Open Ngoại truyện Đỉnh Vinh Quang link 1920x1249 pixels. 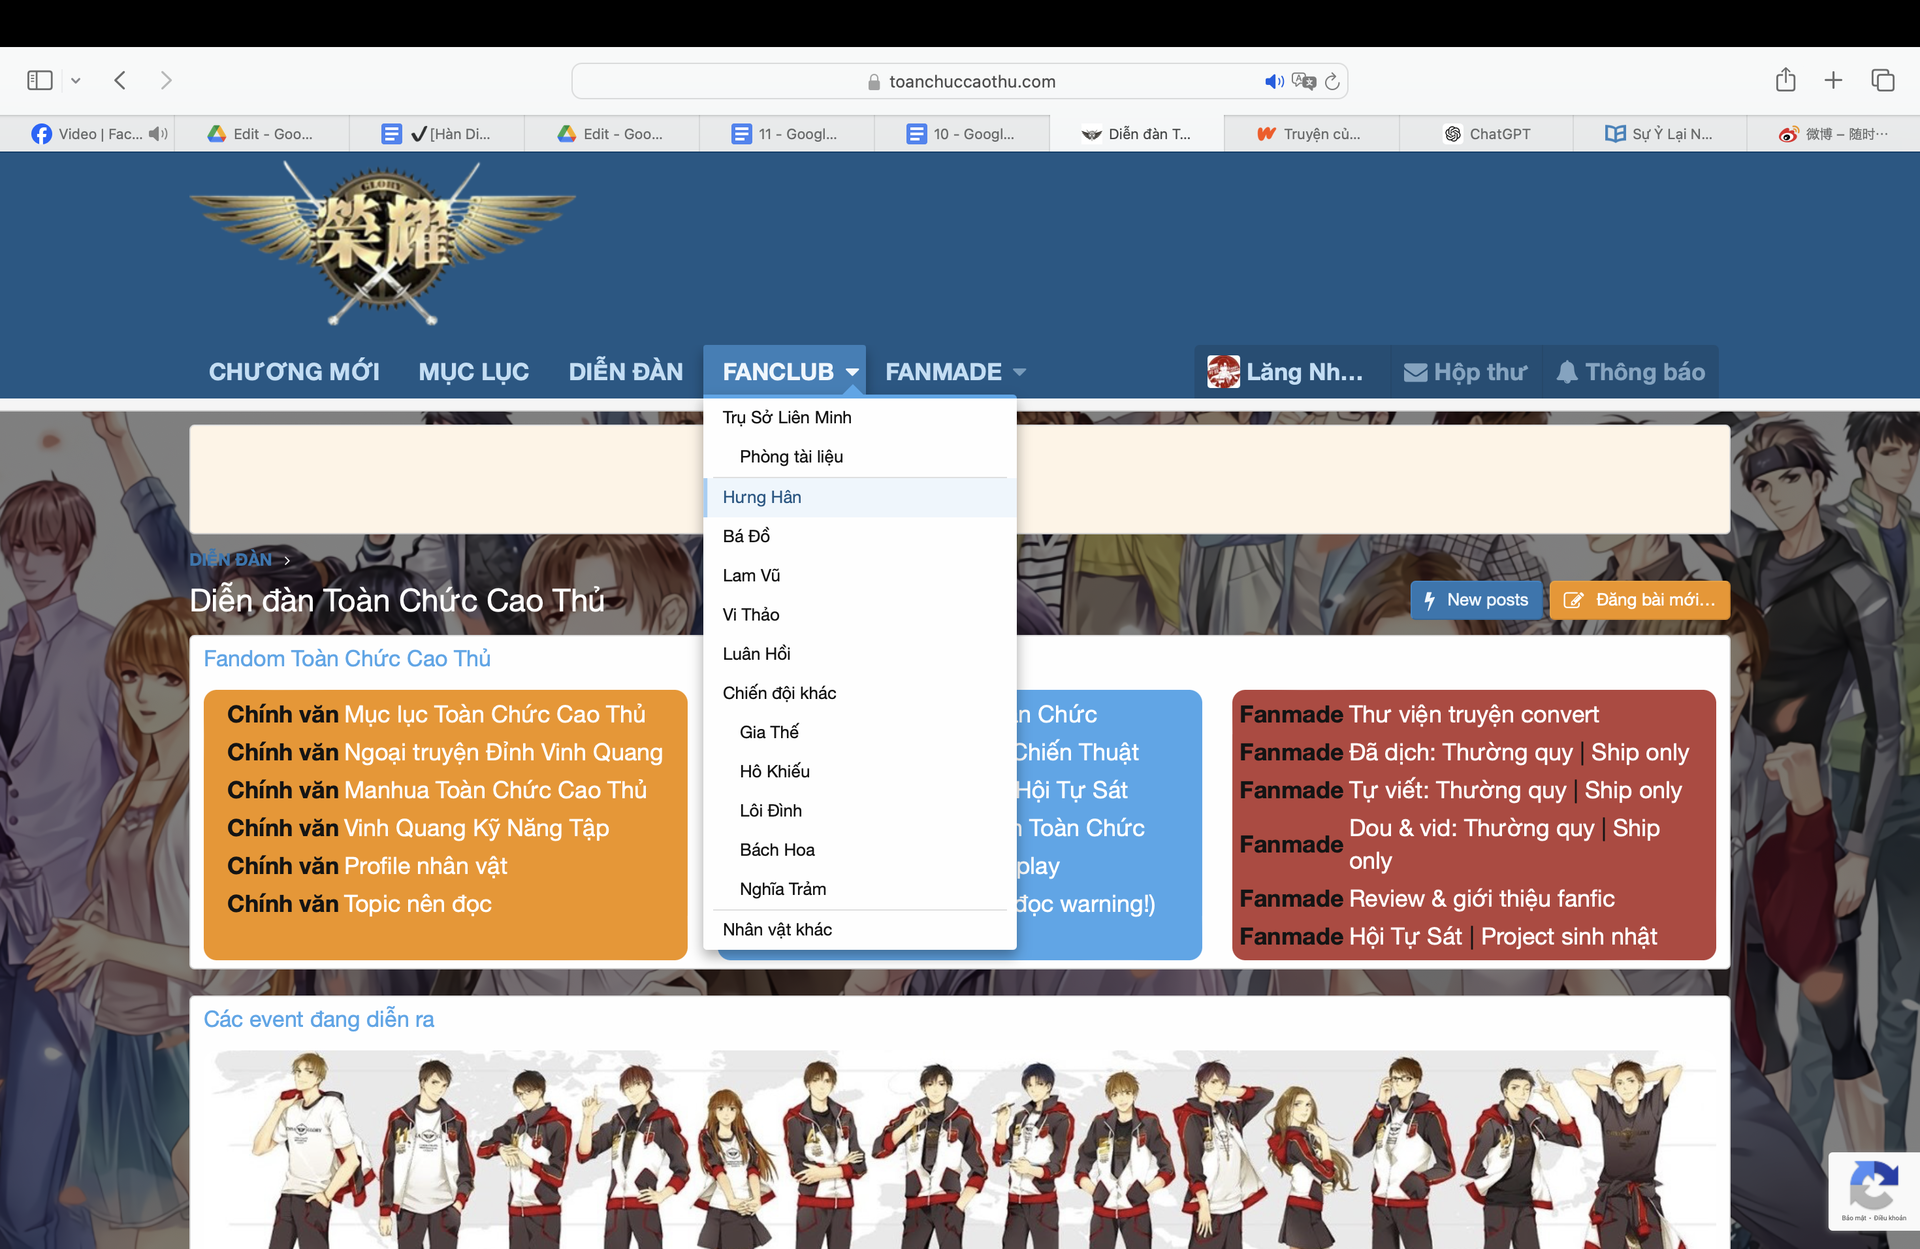[503, 752]
